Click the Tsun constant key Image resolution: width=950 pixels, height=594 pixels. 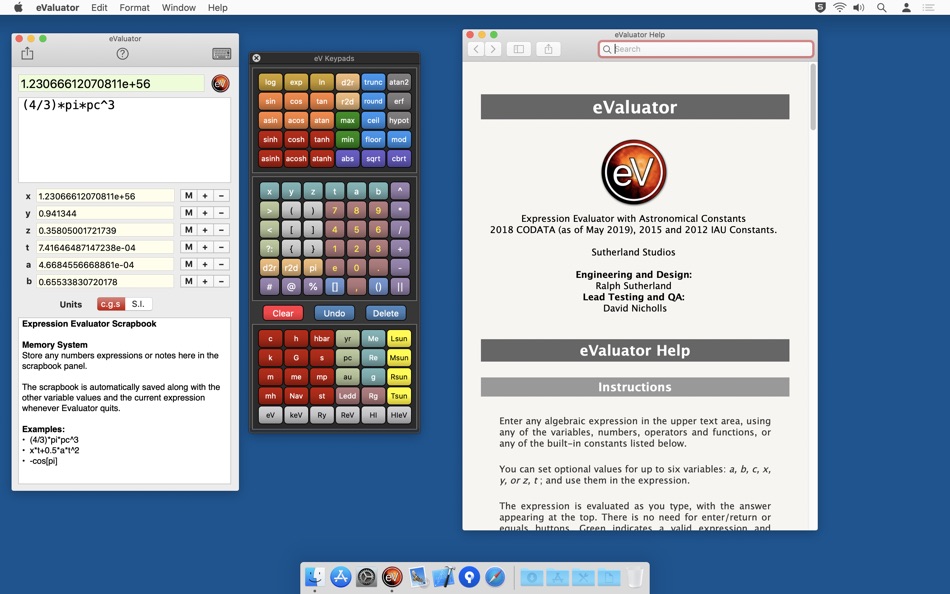click(x=399, y=396)
